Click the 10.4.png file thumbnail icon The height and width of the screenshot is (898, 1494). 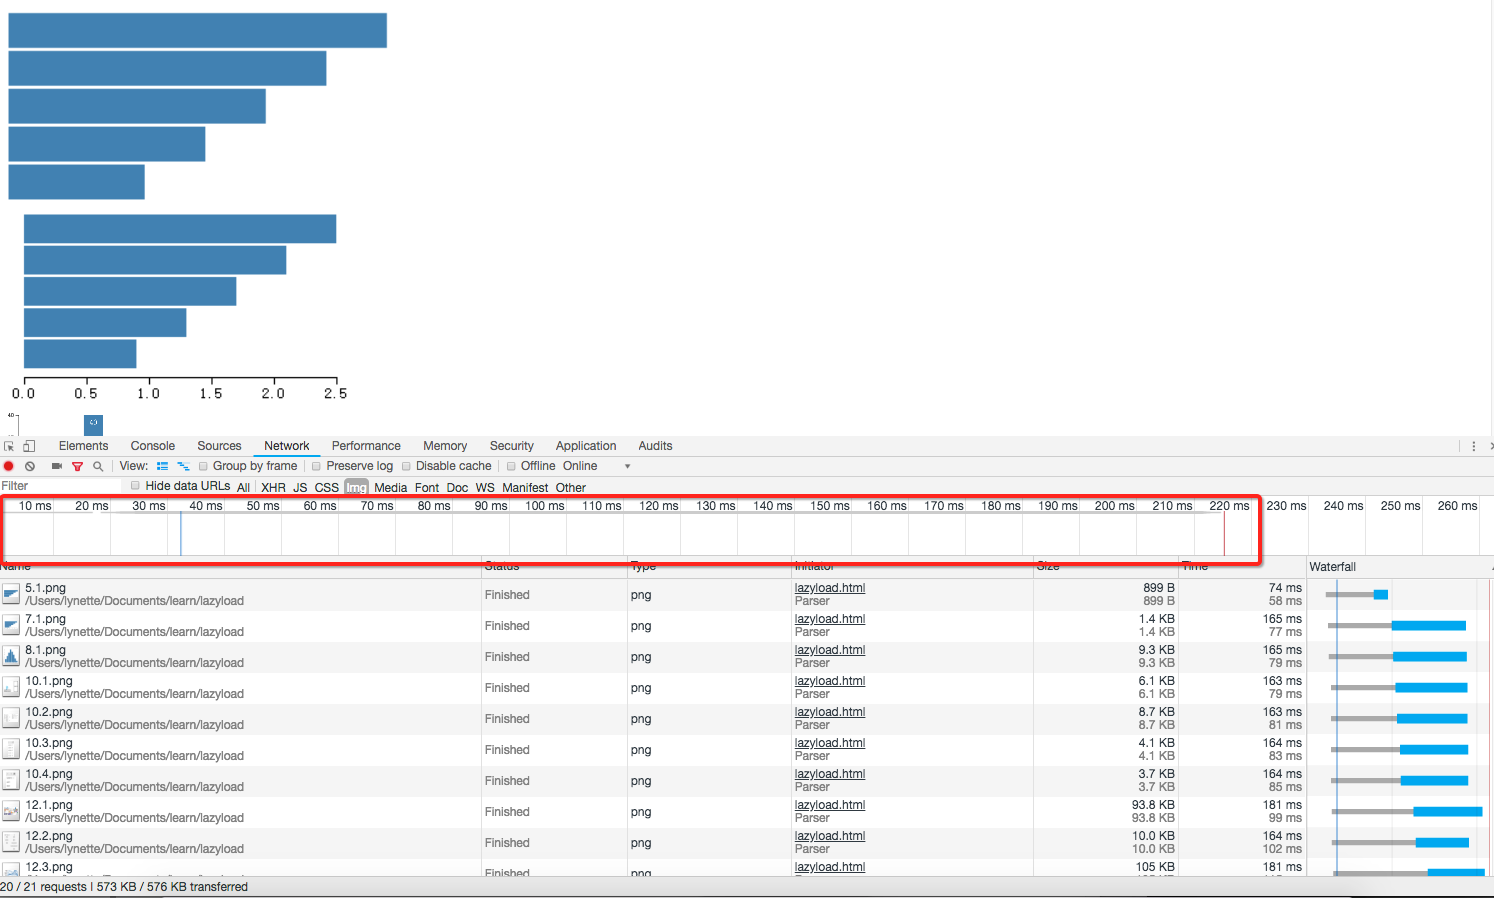[11, 781]
